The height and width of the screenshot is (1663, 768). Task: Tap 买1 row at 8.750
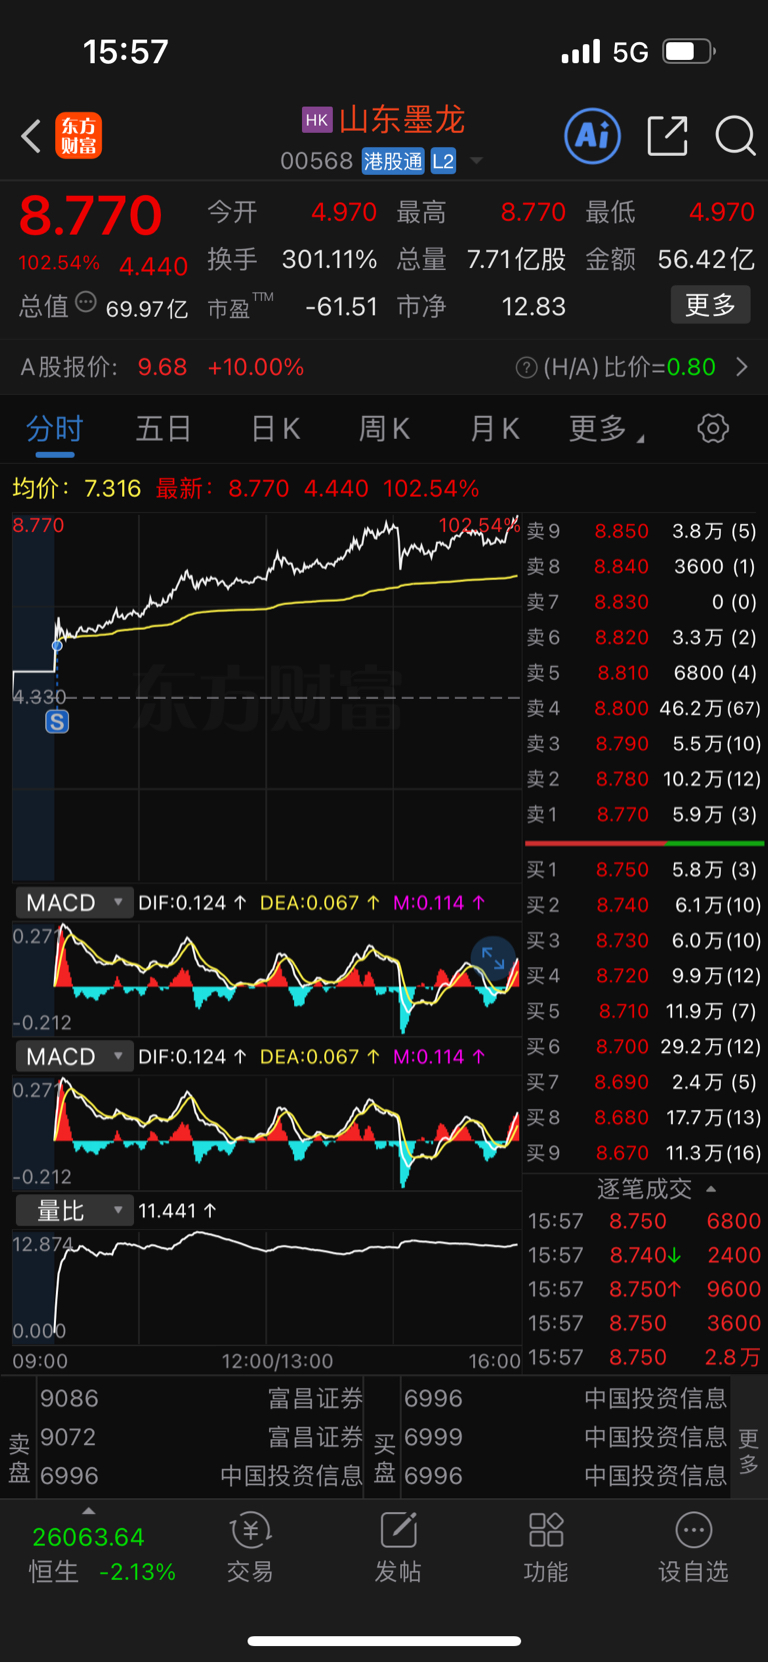(x=643, y=870)
